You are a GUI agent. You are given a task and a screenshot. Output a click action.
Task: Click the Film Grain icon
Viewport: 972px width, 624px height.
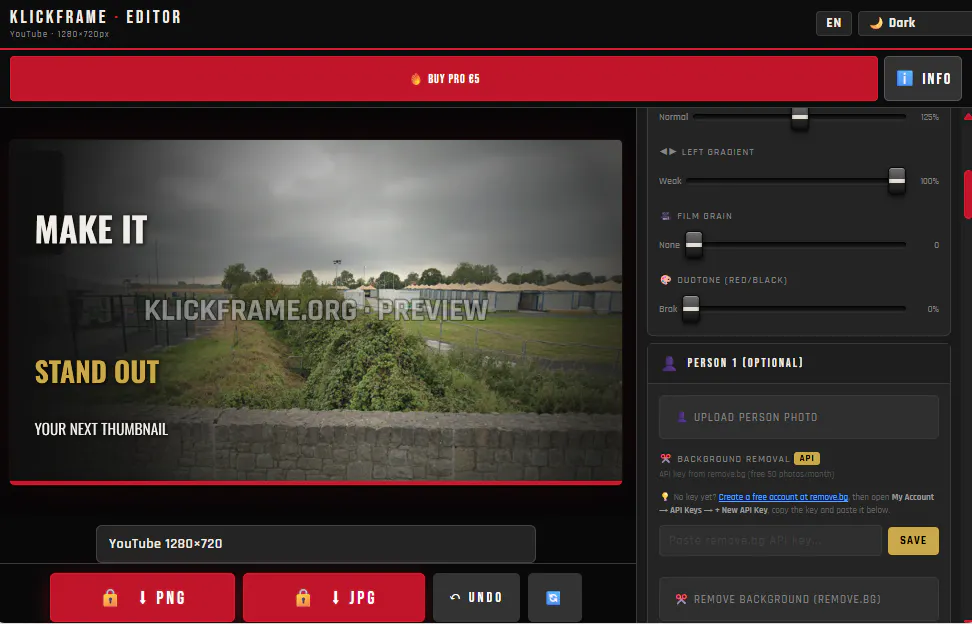(x=666, y=216)
